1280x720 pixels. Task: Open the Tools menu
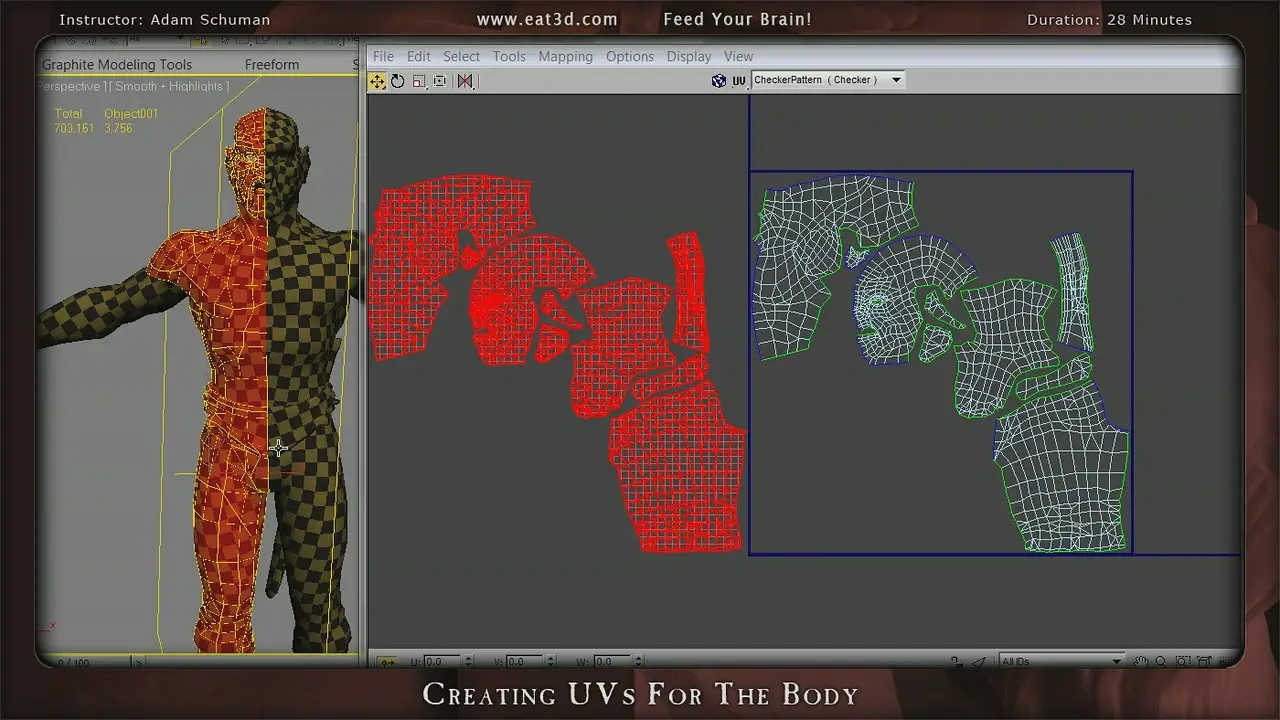click(x=509, y=56)
